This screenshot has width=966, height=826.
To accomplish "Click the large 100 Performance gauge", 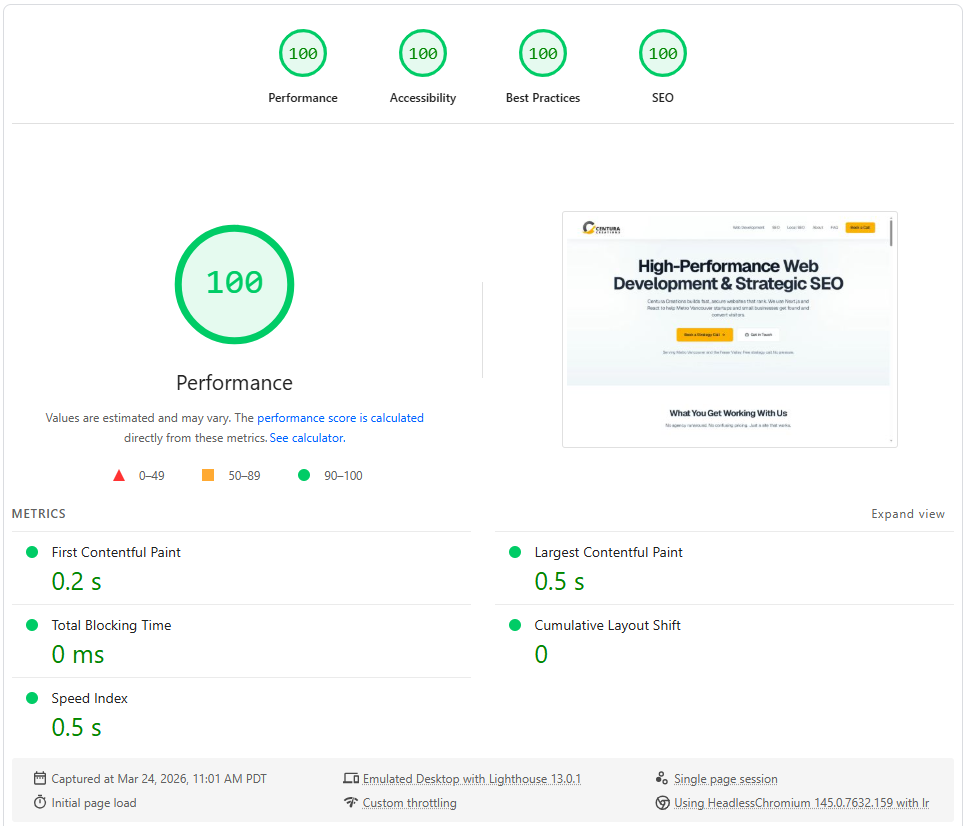I will coord(235,284).
